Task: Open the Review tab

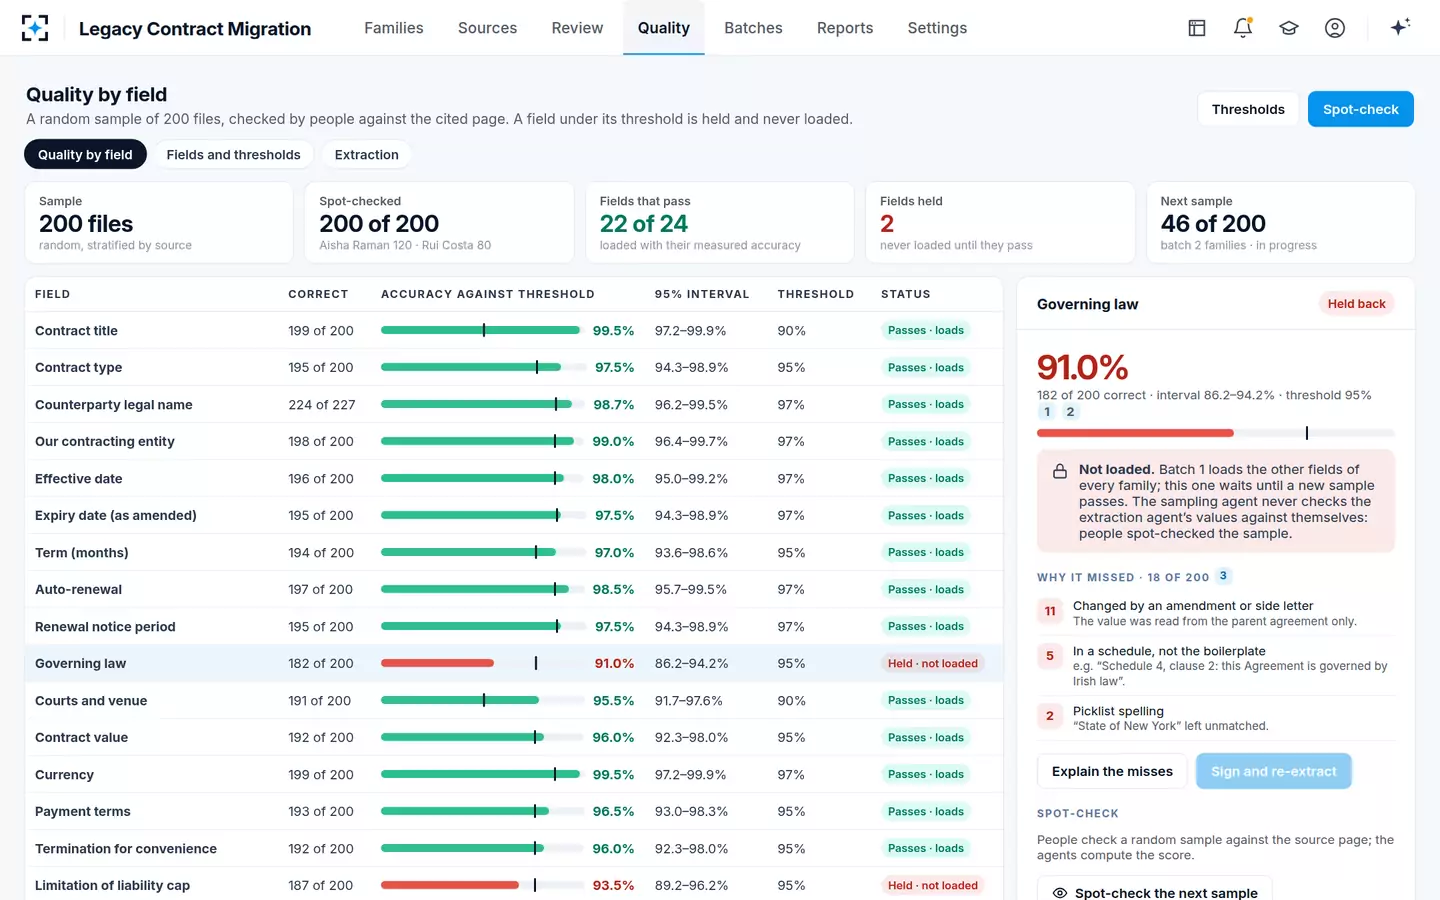Action: coord(577,28)
